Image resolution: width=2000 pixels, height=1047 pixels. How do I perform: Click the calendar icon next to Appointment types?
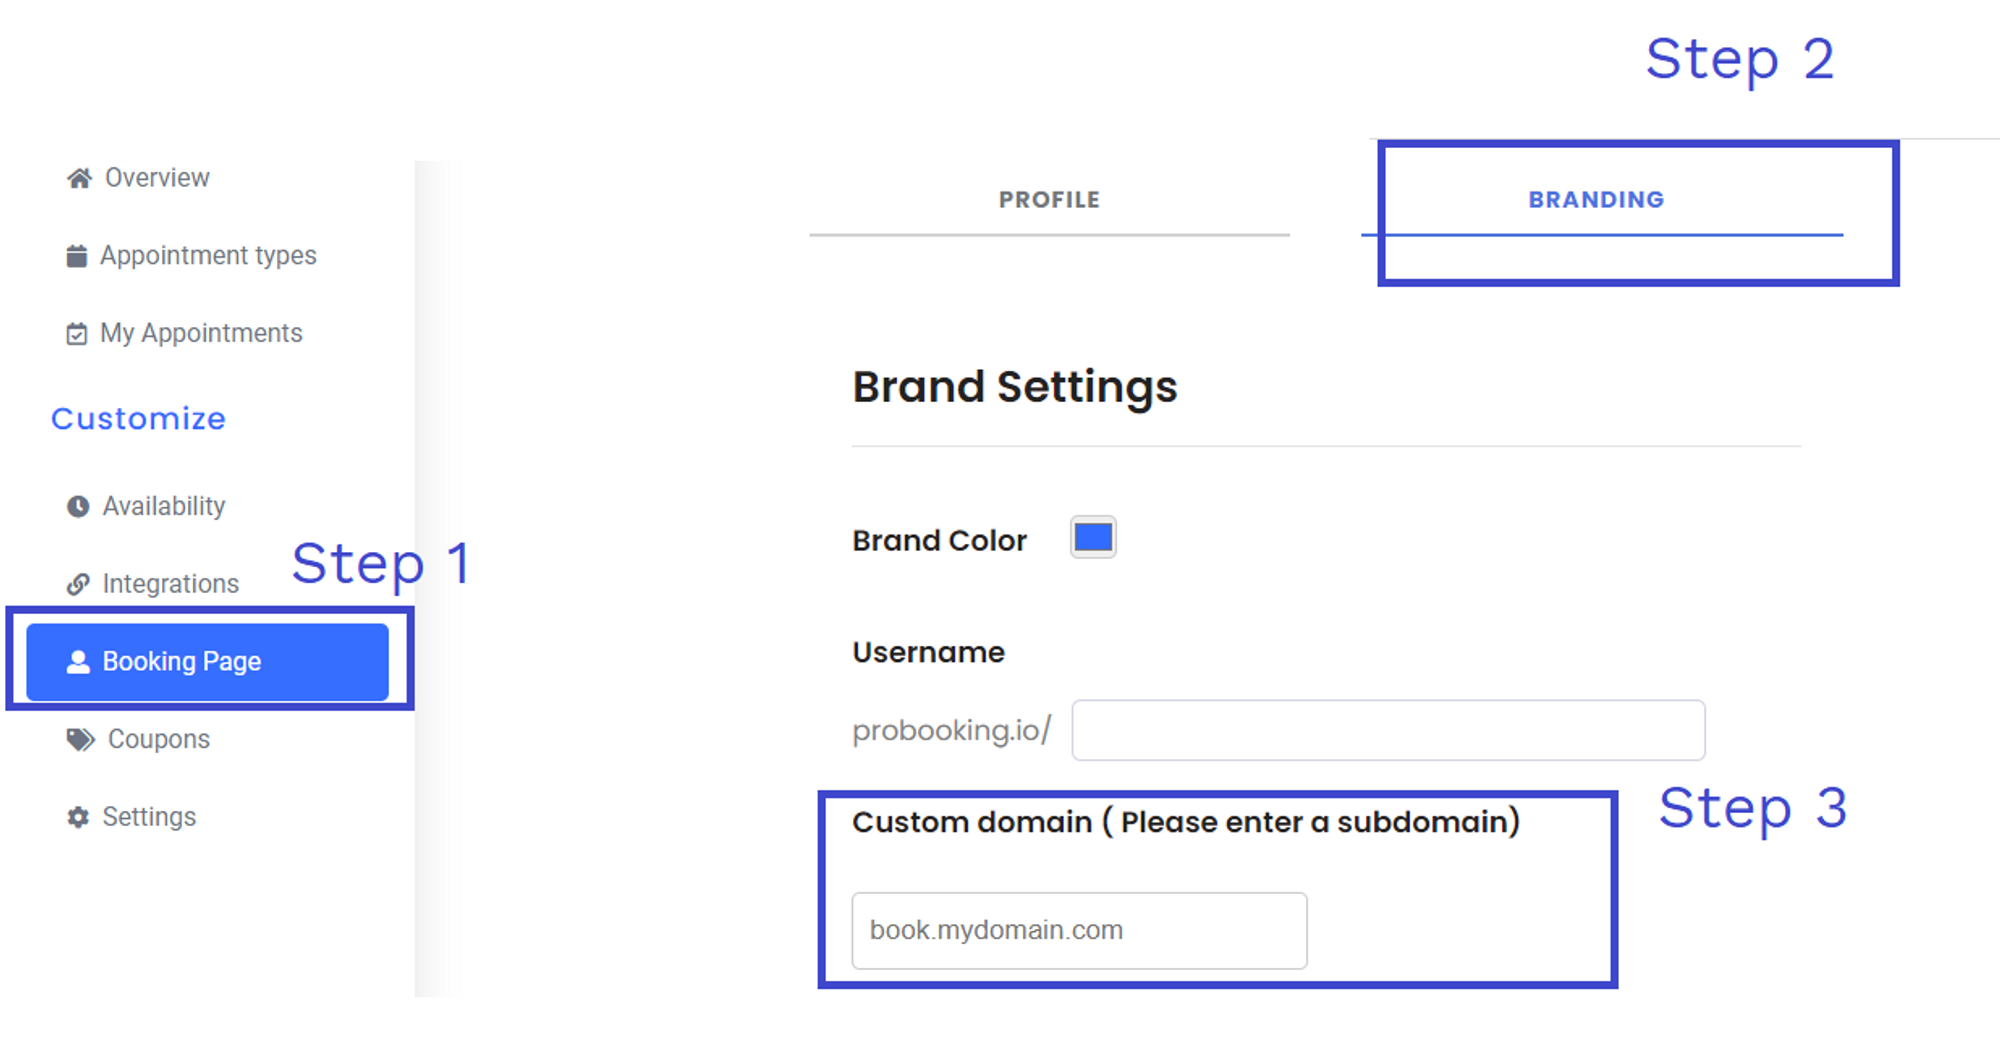(76, 256)
